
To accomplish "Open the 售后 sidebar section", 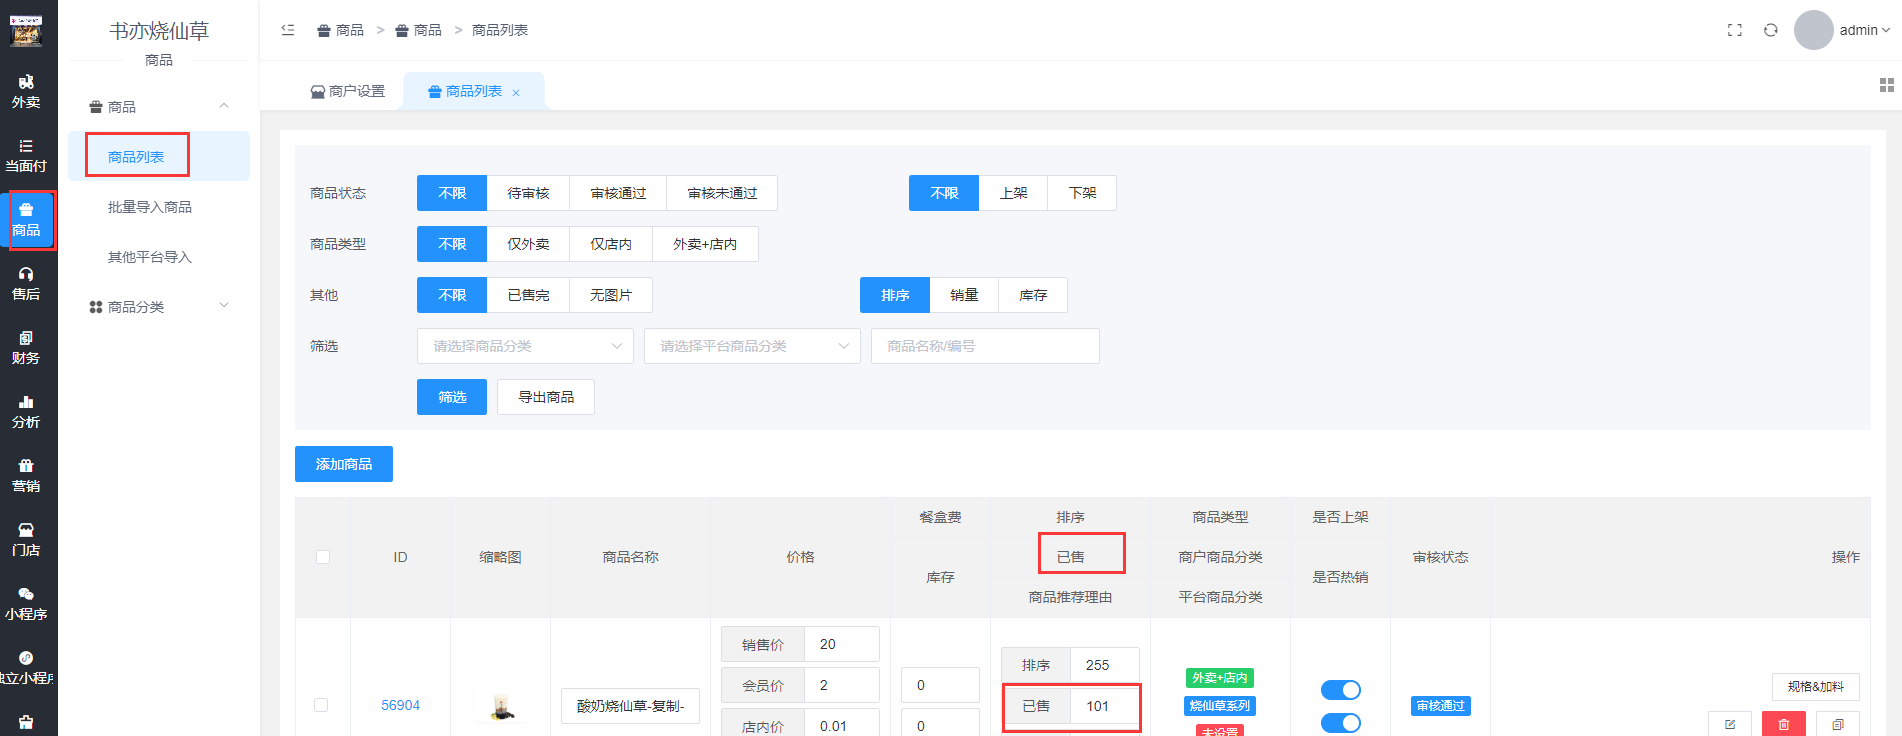I will (x=26, y=284).
